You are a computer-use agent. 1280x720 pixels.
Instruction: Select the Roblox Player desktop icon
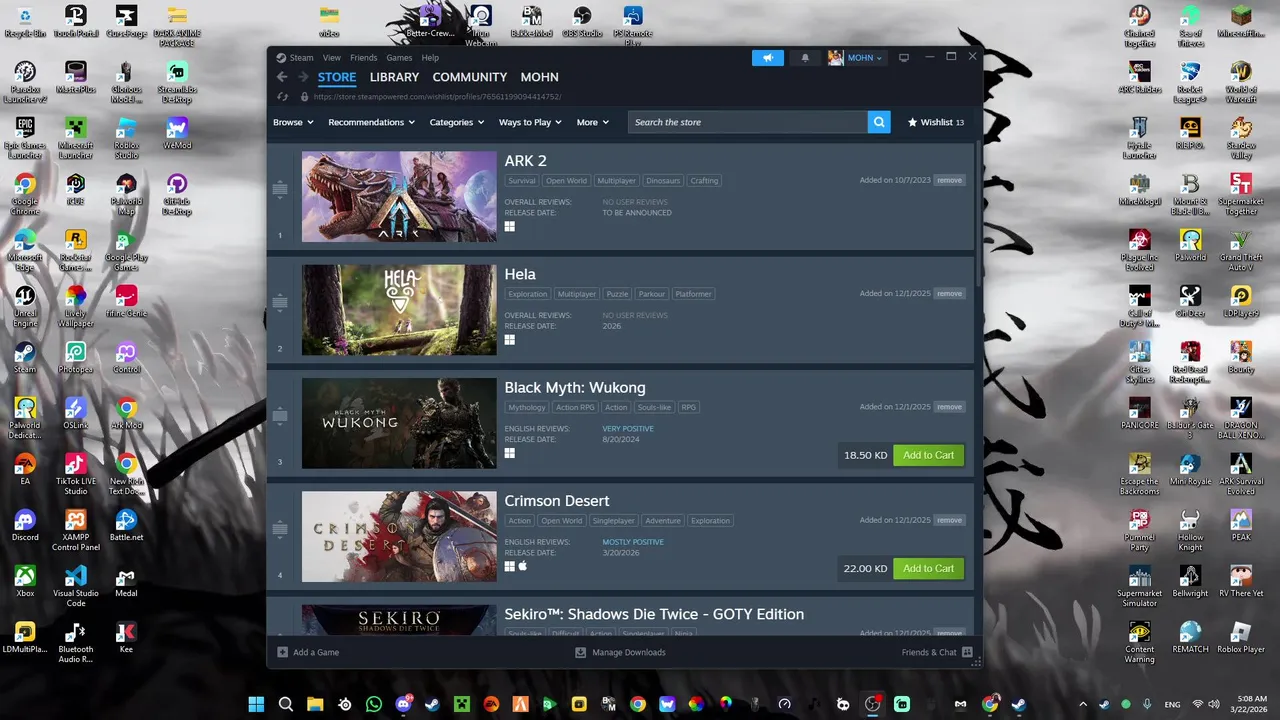click(1241, 637)
